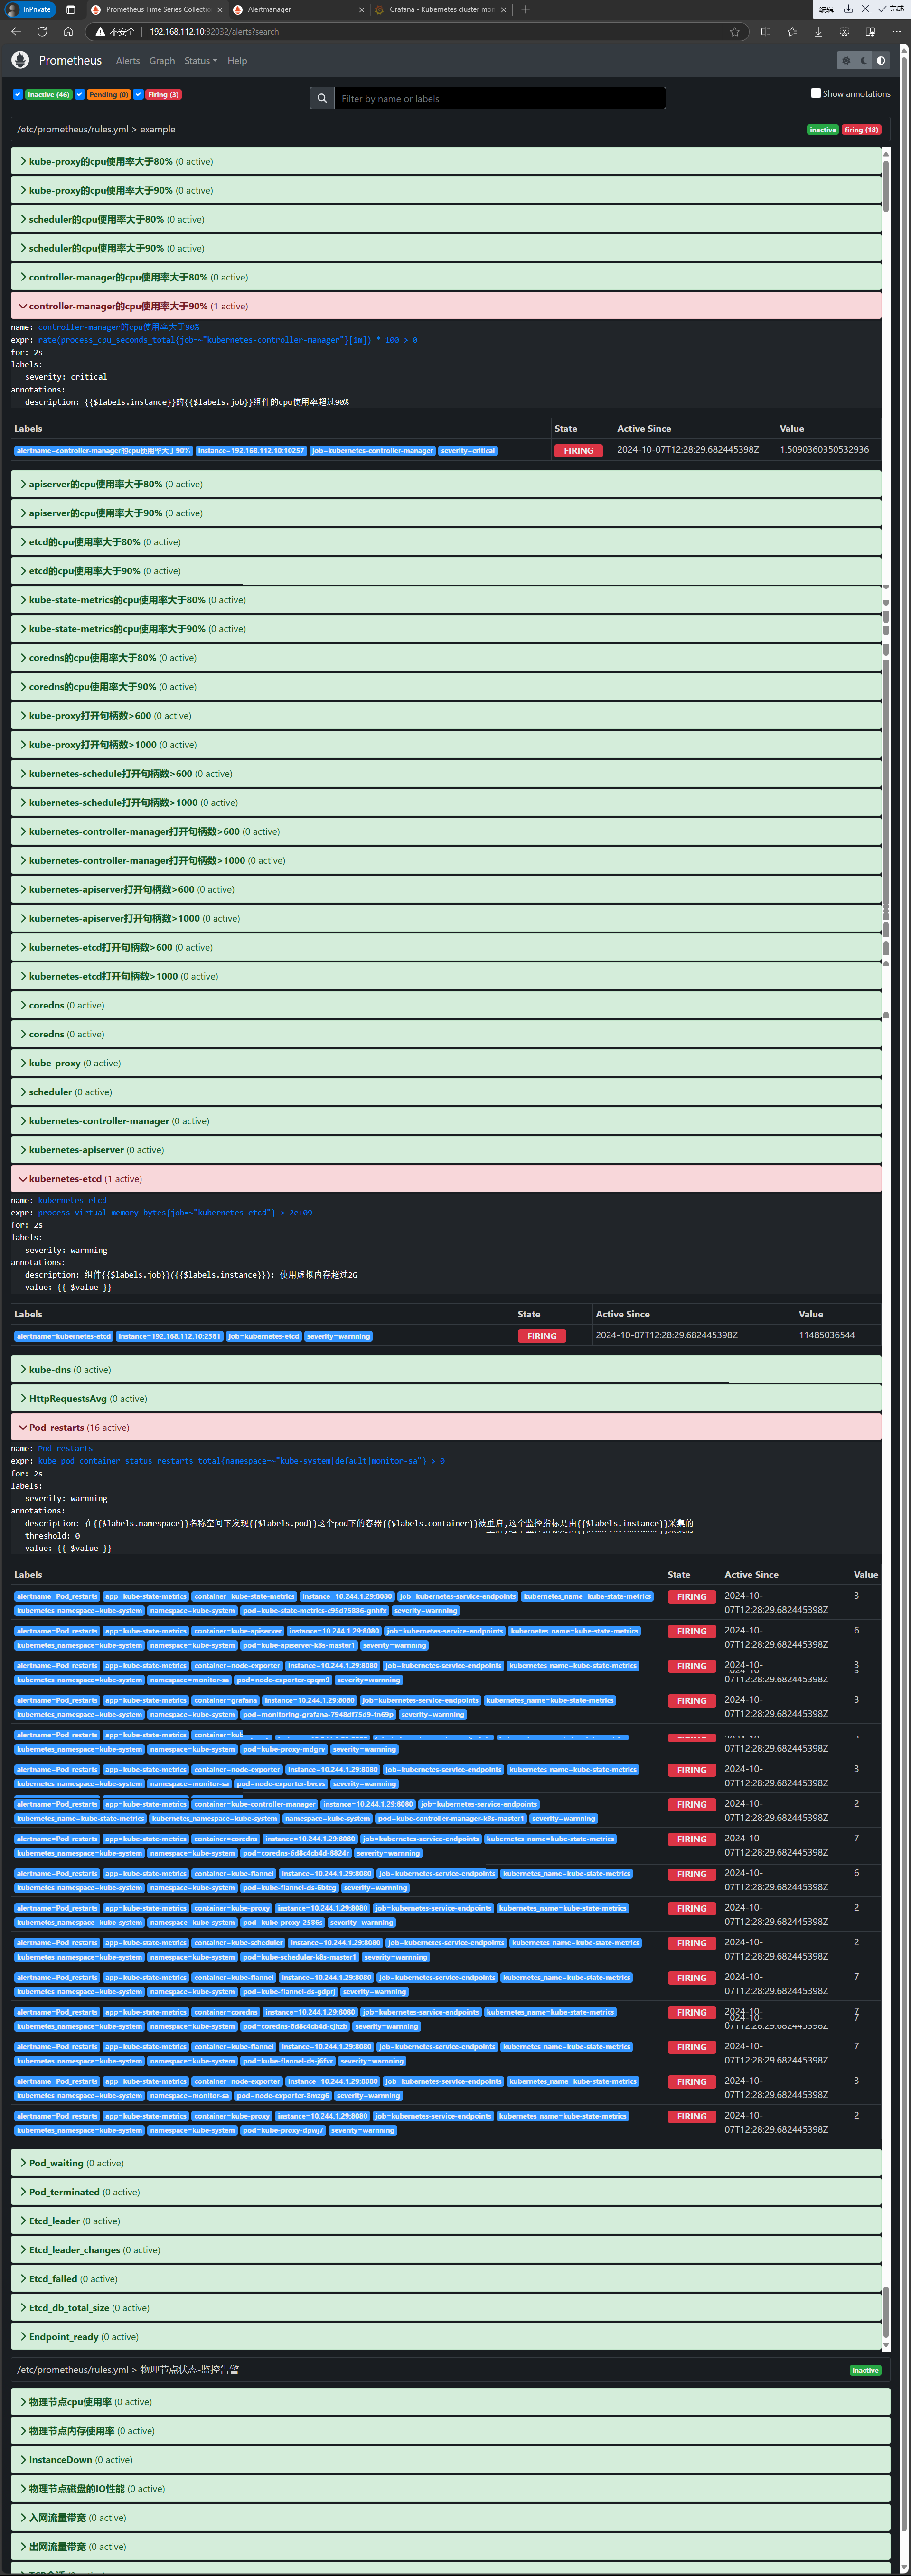The image size is (911, 2576).
Task: Open the process_virtual_memory_bytes expression link
Action: pyautogui.click(x=175, y=1213)
